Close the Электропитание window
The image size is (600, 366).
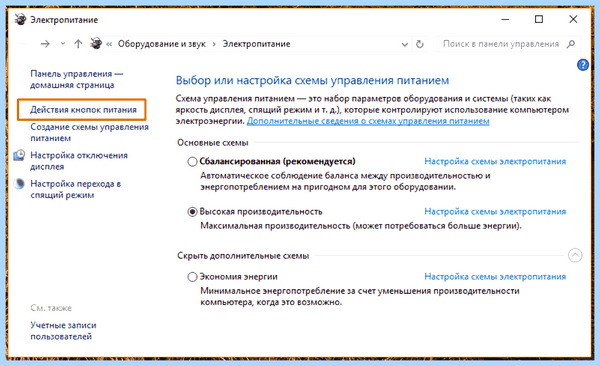point(573,19)
